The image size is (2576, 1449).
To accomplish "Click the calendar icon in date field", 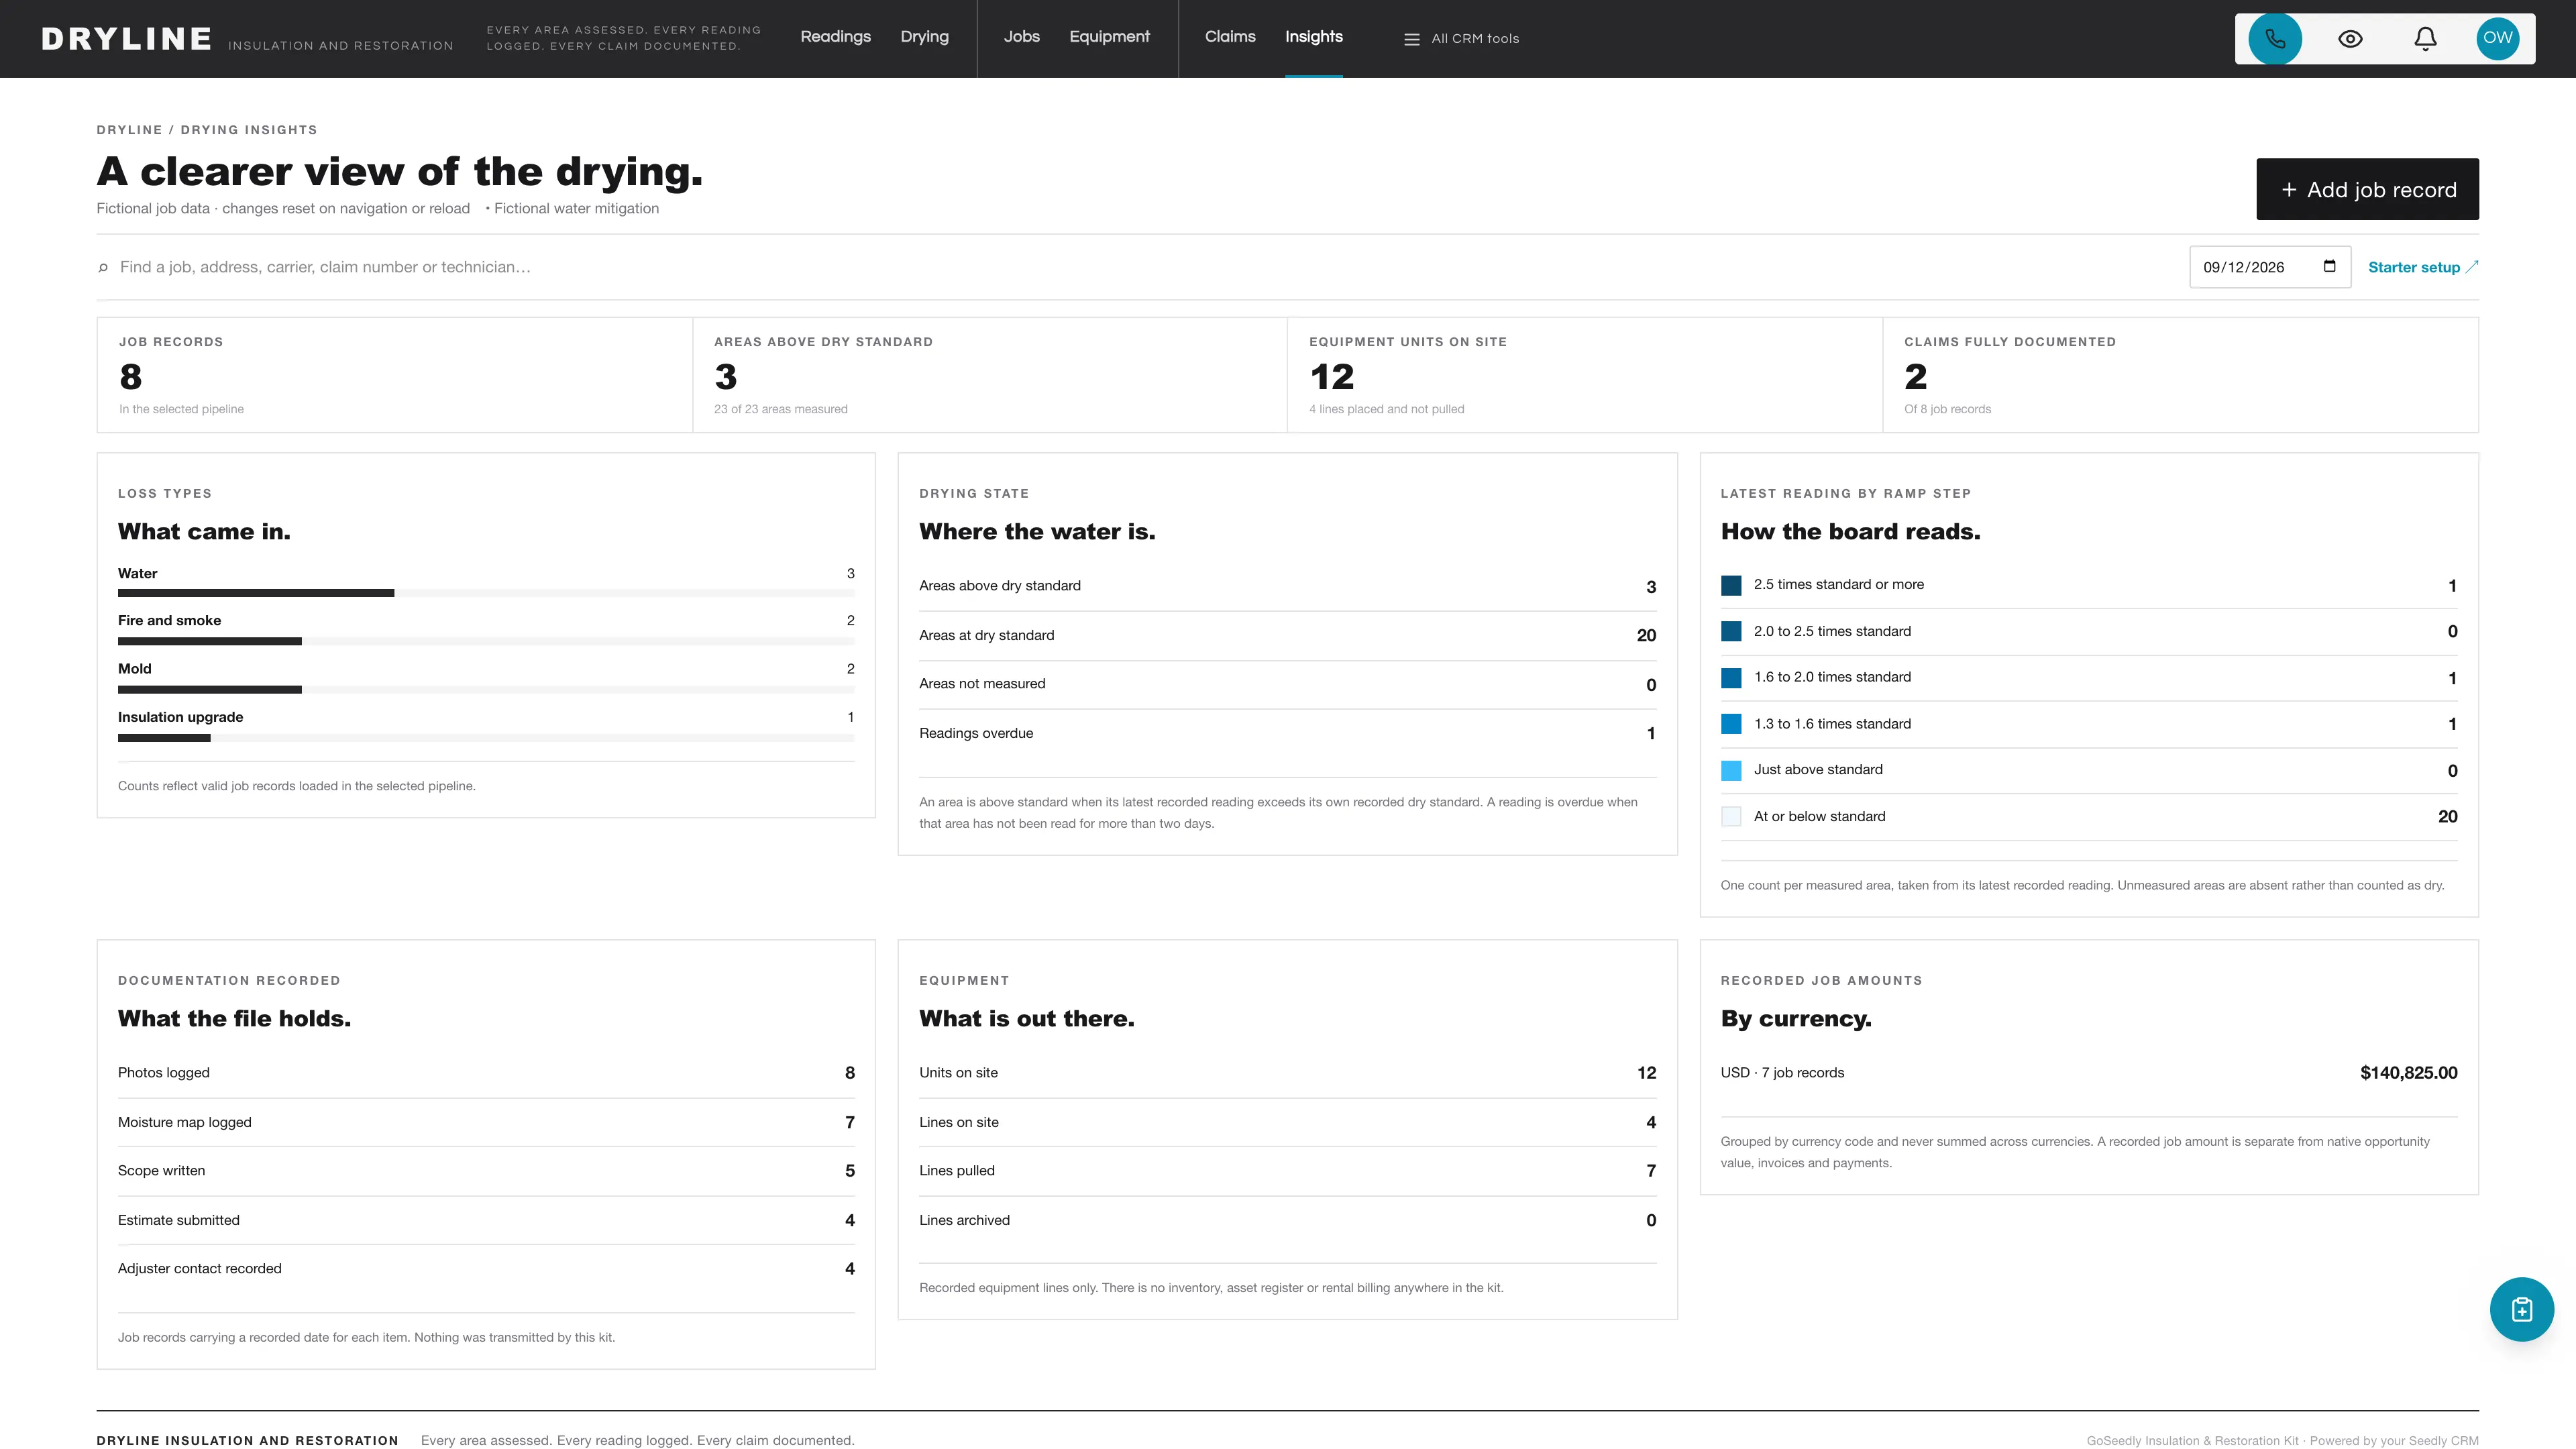I will (2329, 266).
